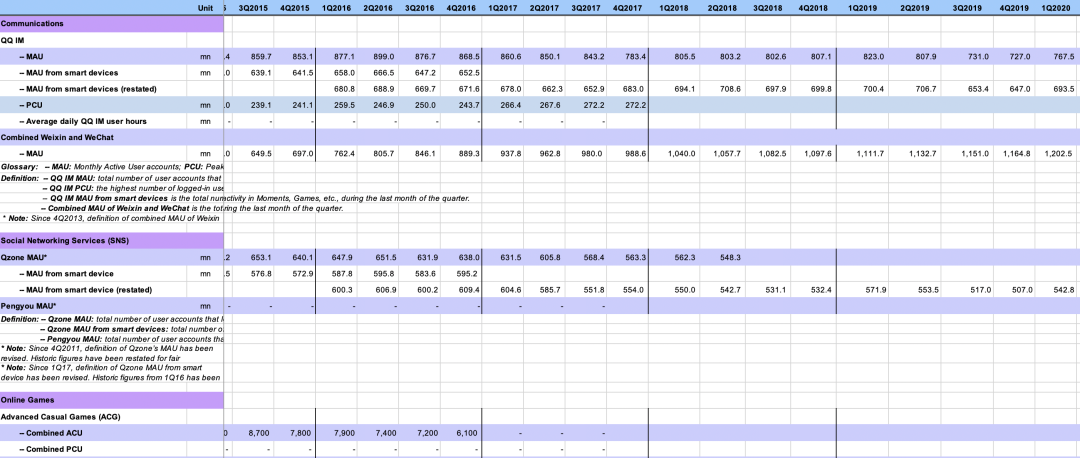This screenshot has height=458, width=1080.
Task: Click Combined ACU value 8,700
Action: tap(259, 433)
